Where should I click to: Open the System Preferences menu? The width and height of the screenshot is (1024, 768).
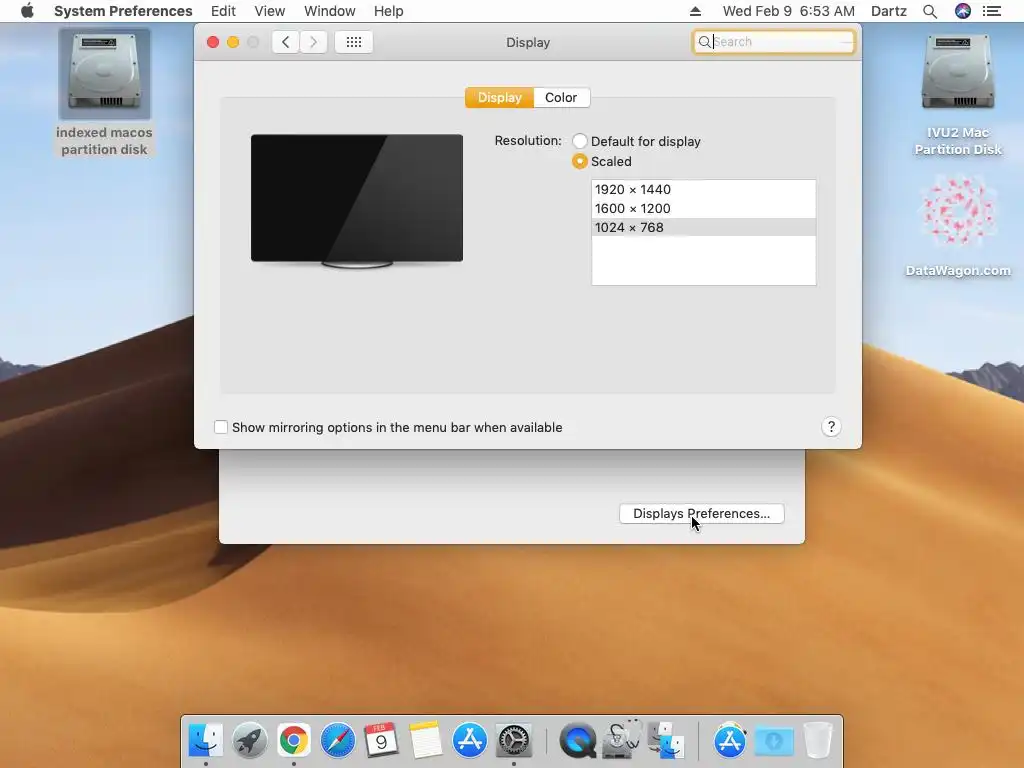tap(123, 11)
